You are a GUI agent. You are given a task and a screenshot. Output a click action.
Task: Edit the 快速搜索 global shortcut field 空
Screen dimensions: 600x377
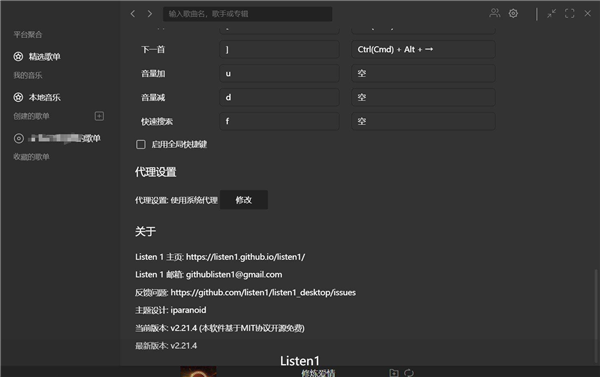tap(423, 121)
